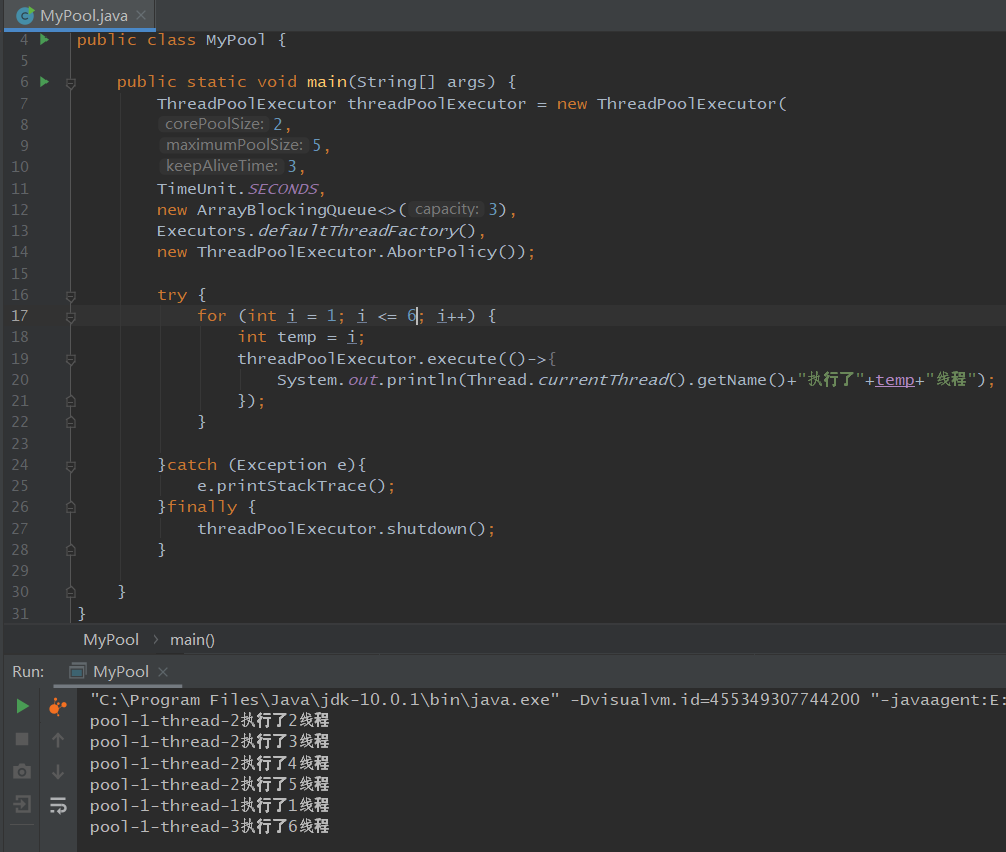Close the MyPool run tab
The width and height of the screenshot is (1006, 852).
coord(163,672)
